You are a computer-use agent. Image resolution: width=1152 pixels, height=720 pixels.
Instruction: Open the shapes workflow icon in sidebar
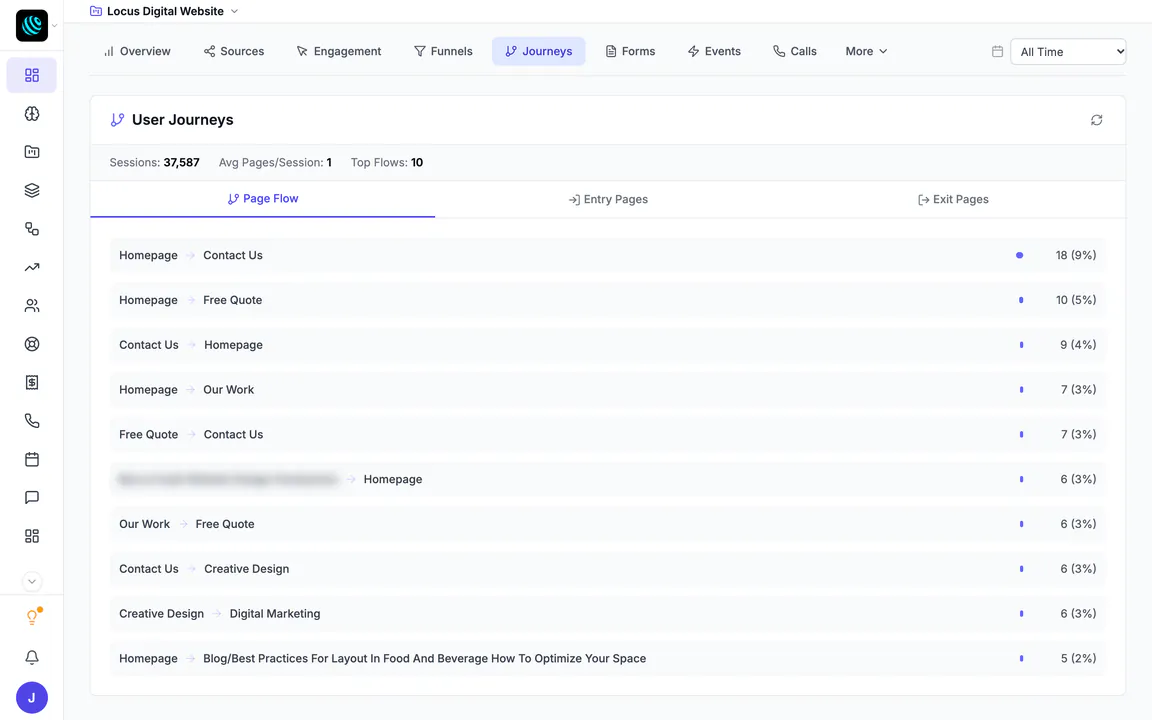(32, 228)
